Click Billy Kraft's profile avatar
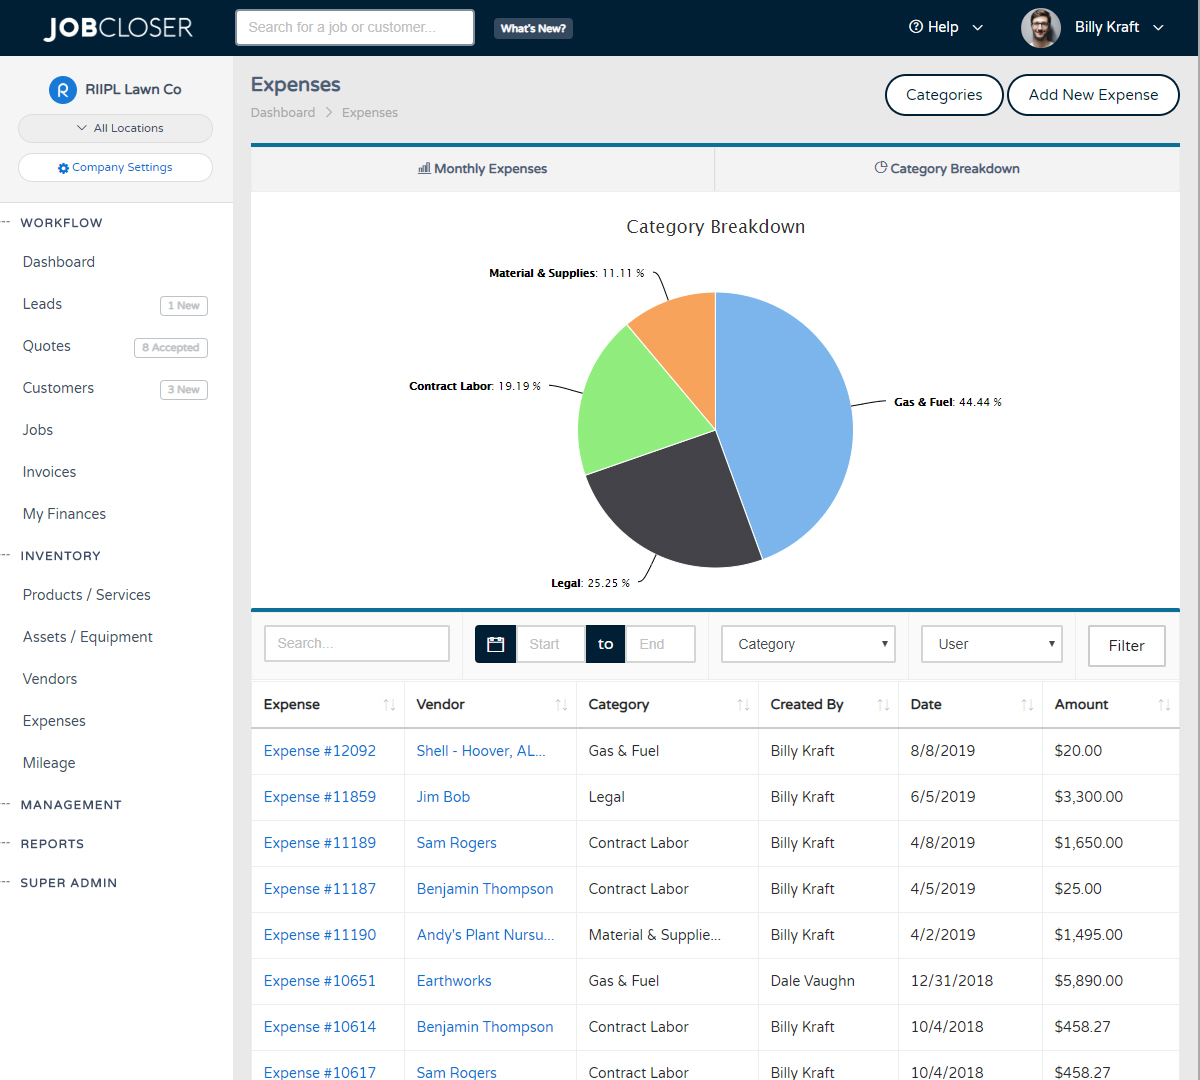The image size is (1200, 1080). click(1041, 27)
